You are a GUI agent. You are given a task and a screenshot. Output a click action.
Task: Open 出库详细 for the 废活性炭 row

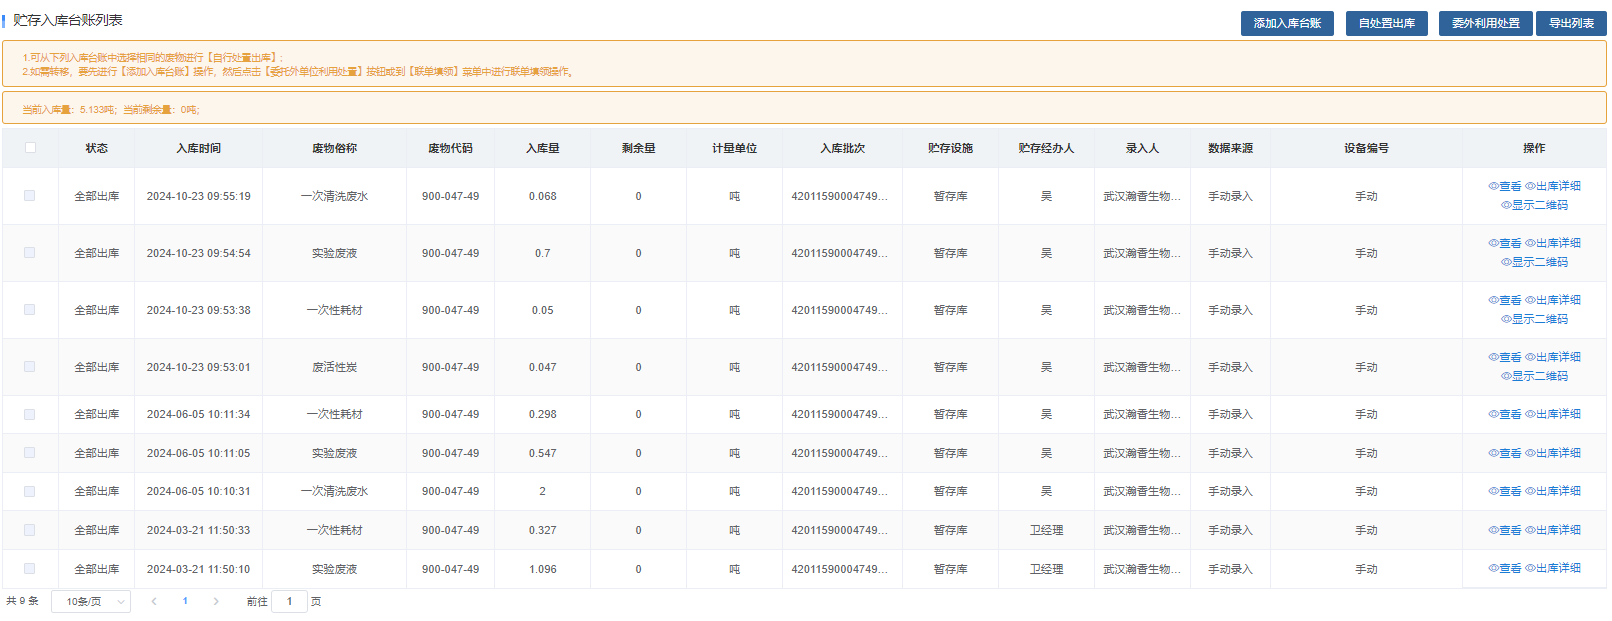(1553, 357)
